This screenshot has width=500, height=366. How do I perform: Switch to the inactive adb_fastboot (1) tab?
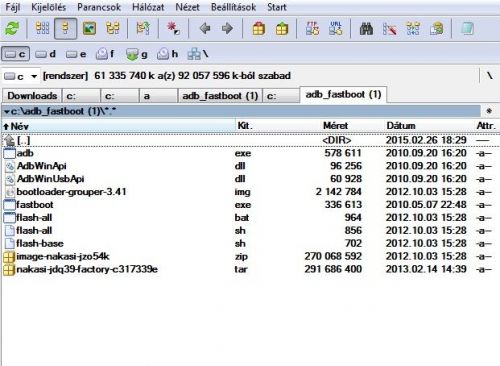pyautogui.click(x=220, y=96)
